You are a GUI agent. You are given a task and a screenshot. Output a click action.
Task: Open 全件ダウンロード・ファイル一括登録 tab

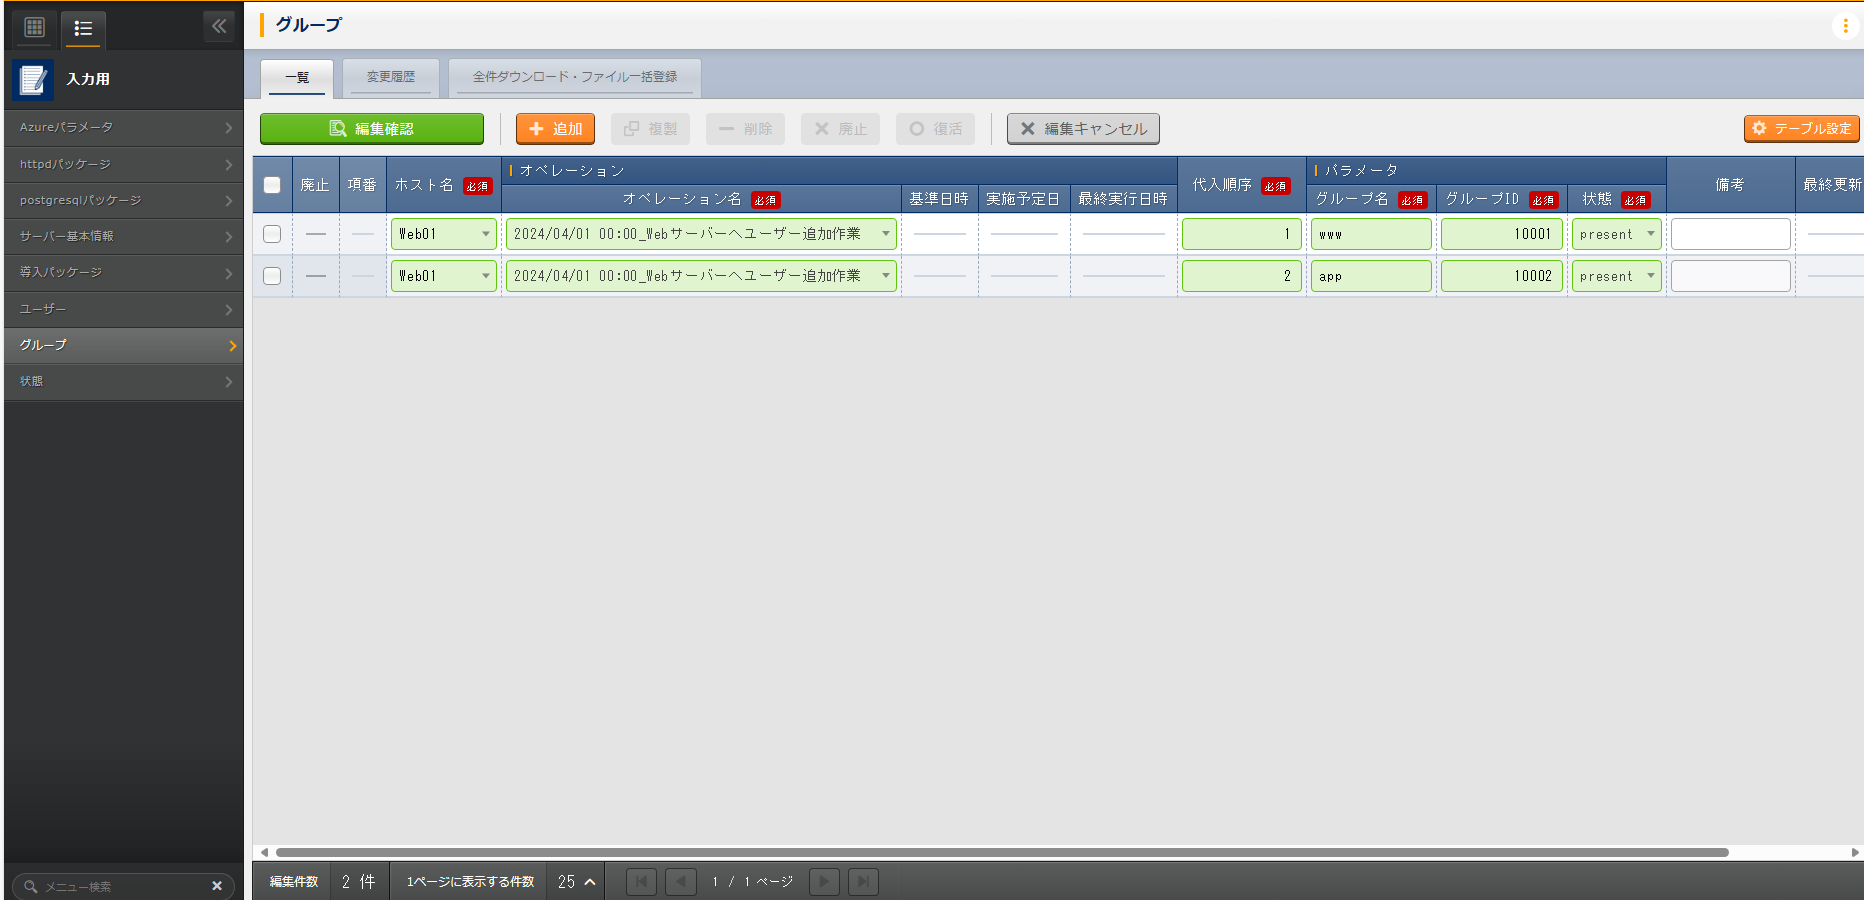[574, 77]
